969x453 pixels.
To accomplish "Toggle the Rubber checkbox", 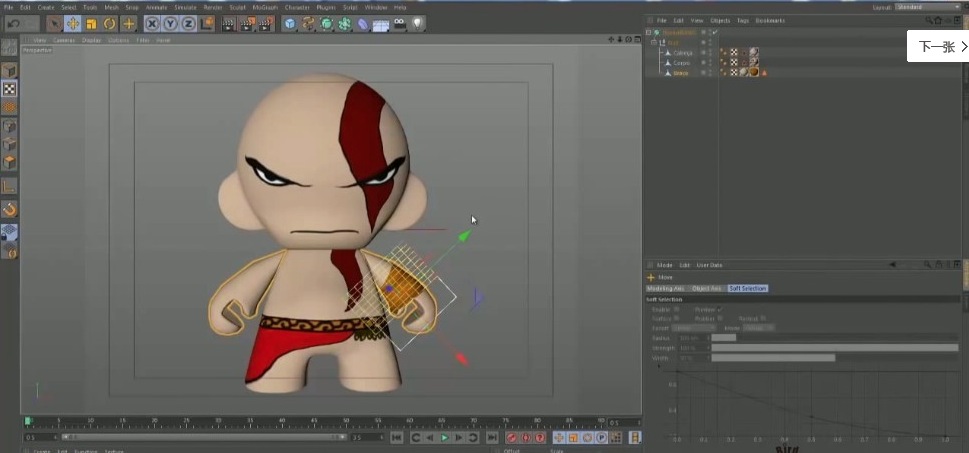I will [x=720, y=318].
